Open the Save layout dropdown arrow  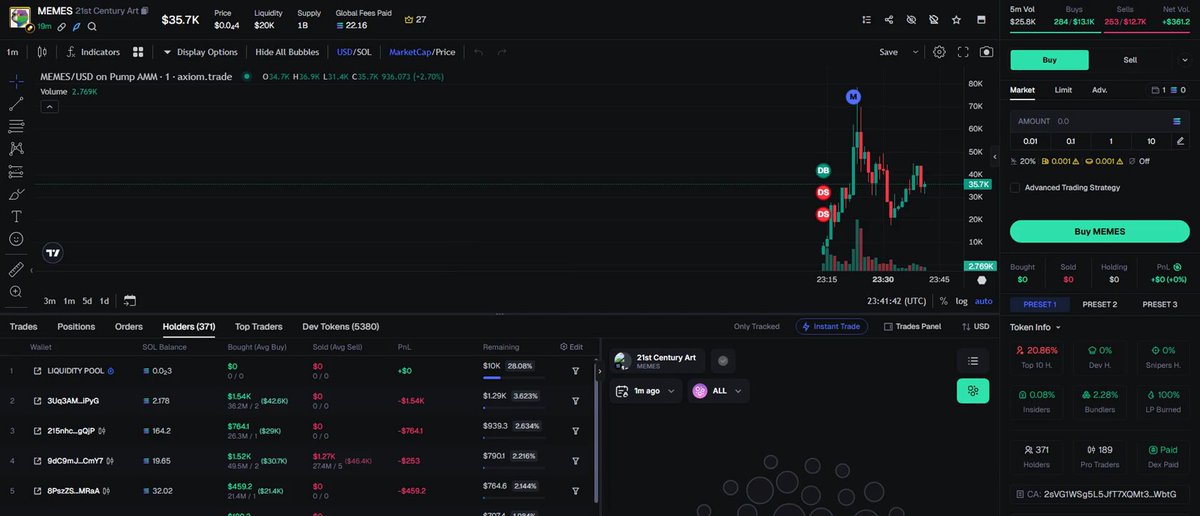tap(915, 52)
